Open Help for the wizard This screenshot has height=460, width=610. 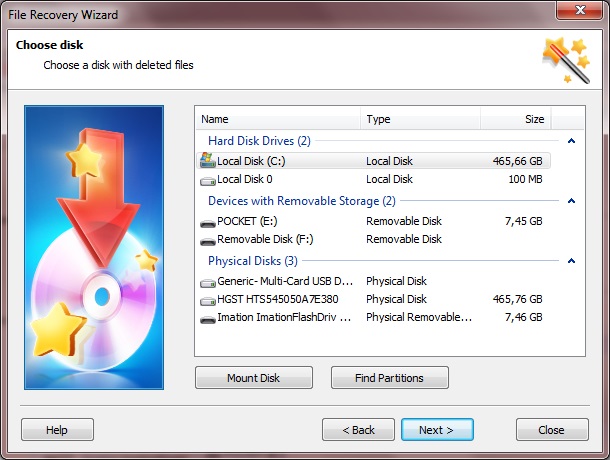57,430
